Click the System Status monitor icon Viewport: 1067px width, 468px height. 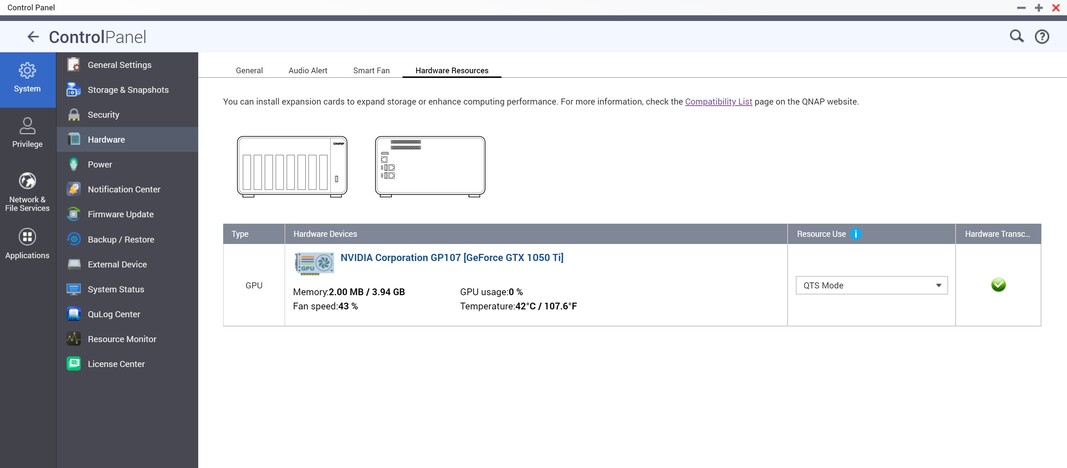click(x=74, y=289)
